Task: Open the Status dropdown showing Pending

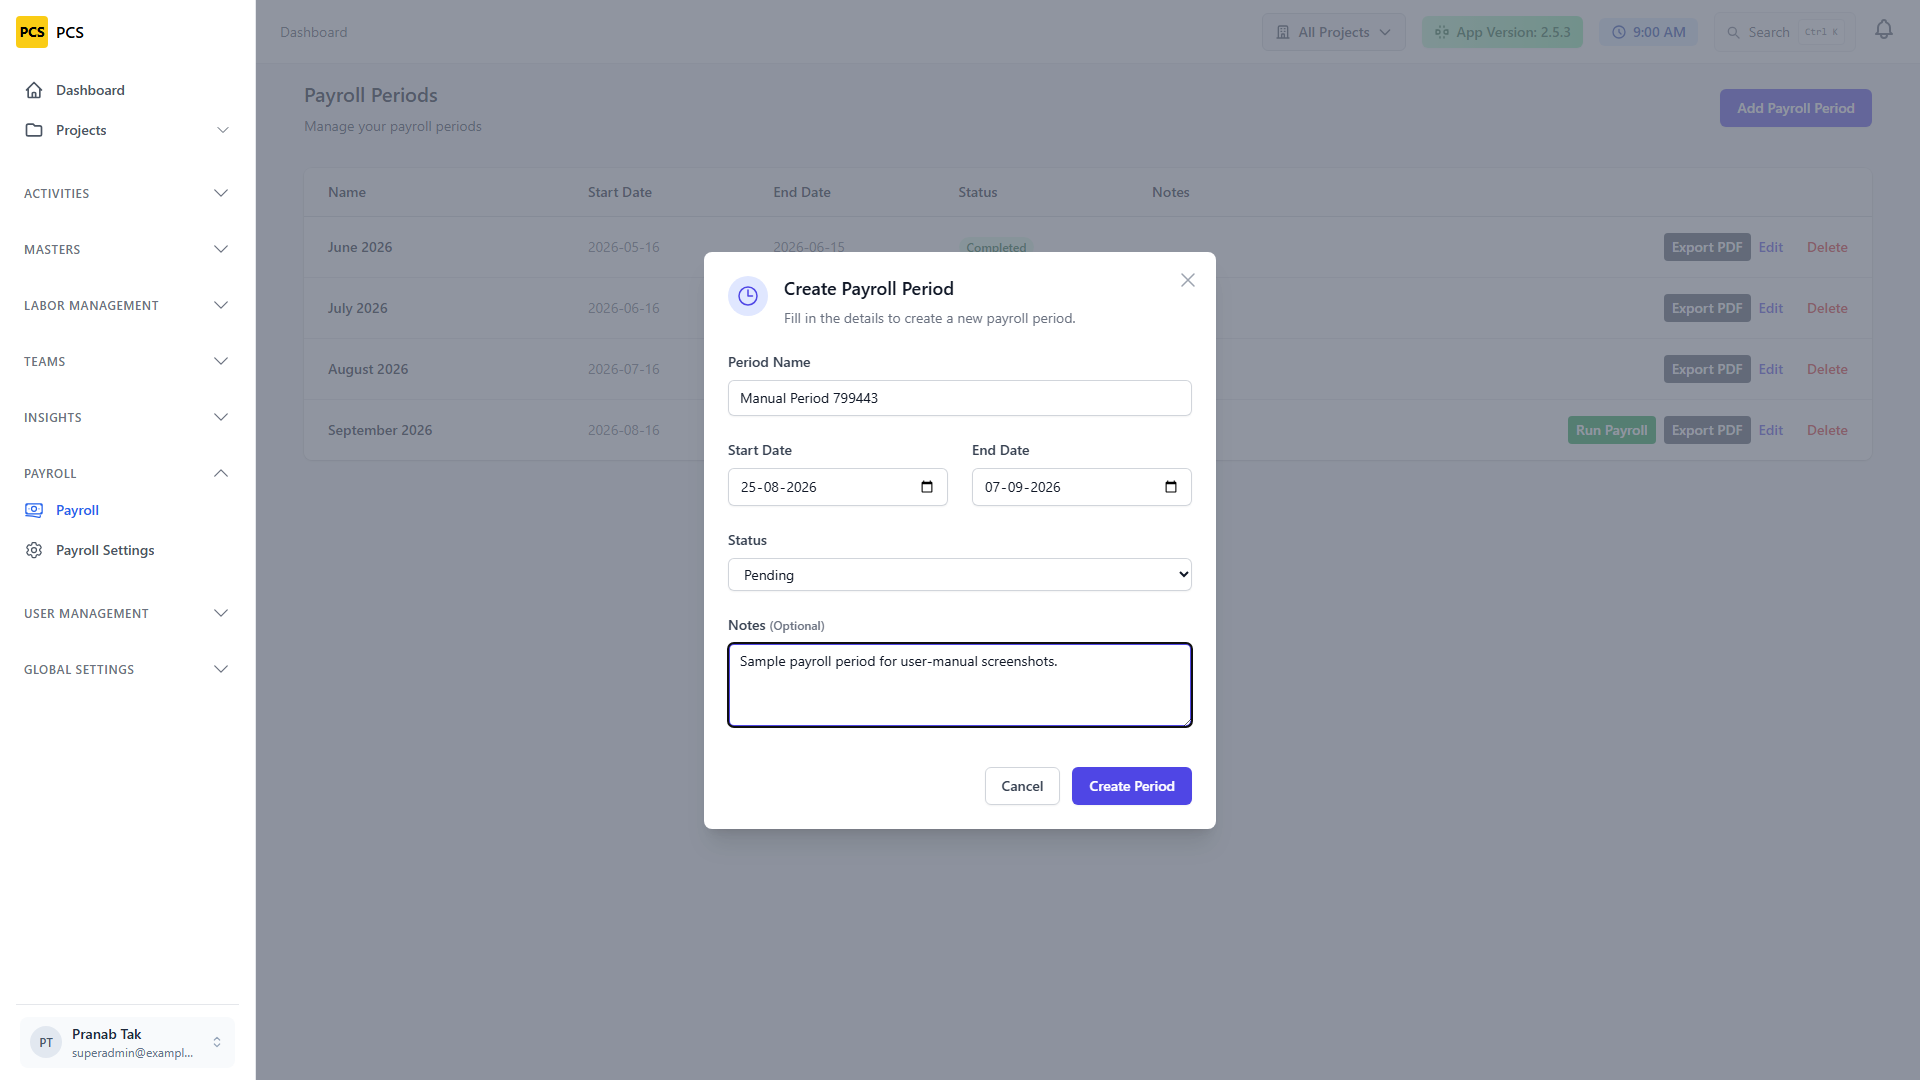Action: [x=960, y=575]
